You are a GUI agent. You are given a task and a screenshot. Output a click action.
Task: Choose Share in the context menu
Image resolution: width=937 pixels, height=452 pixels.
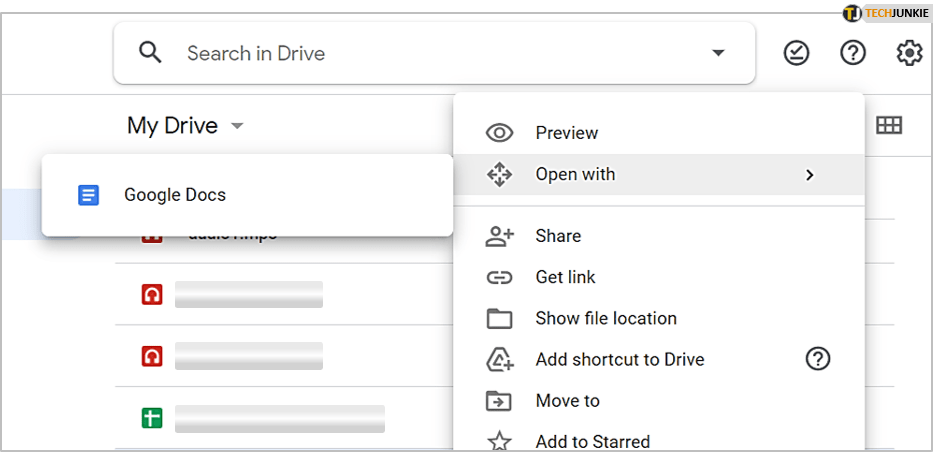click(557, 236)
